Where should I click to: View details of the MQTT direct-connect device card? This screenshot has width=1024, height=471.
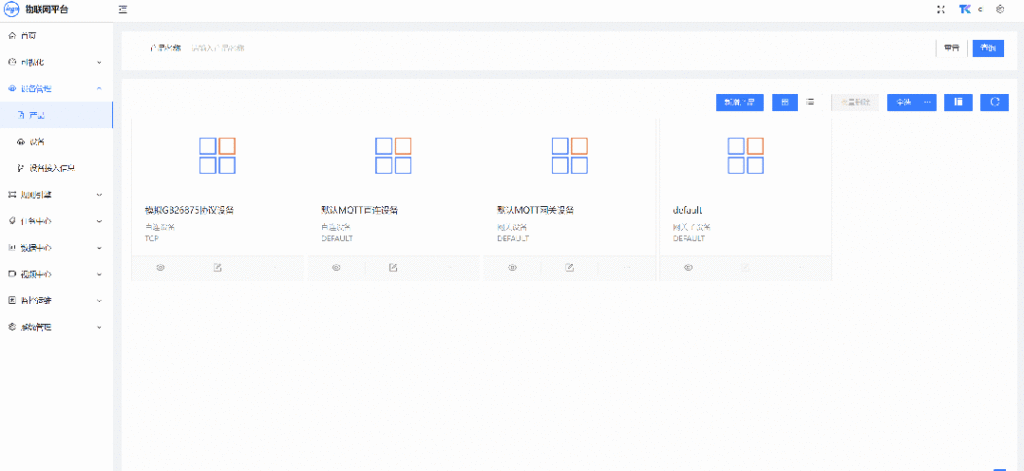(x=336, y=268)
